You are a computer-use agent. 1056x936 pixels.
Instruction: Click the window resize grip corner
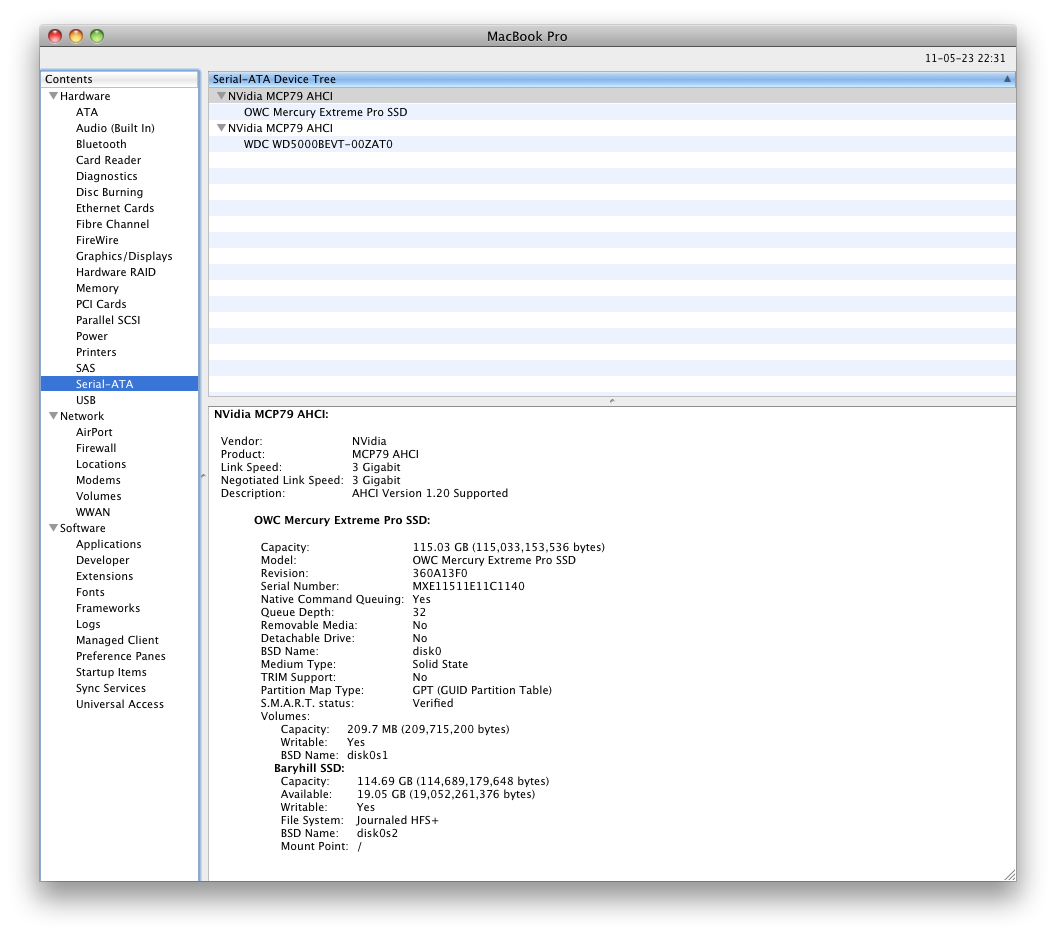pyautogui.click(x=1010, y=875)
